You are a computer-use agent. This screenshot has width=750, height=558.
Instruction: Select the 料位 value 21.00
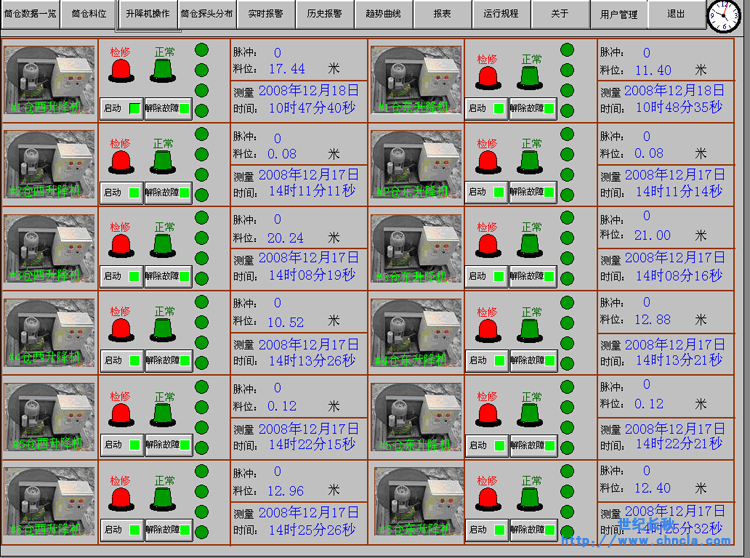[652, 235]
